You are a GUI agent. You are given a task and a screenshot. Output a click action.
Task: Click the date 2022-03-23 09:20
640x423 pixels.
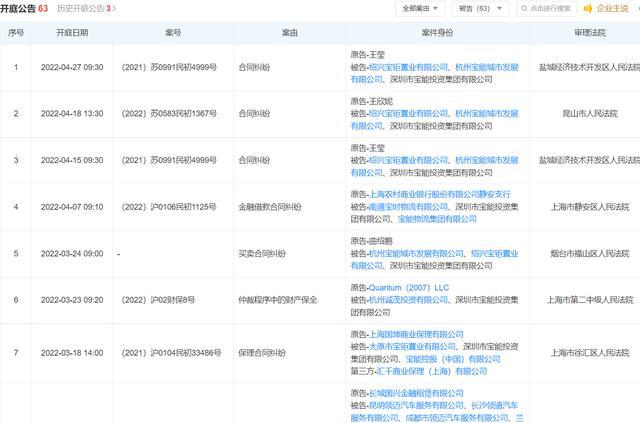[72, 300]
